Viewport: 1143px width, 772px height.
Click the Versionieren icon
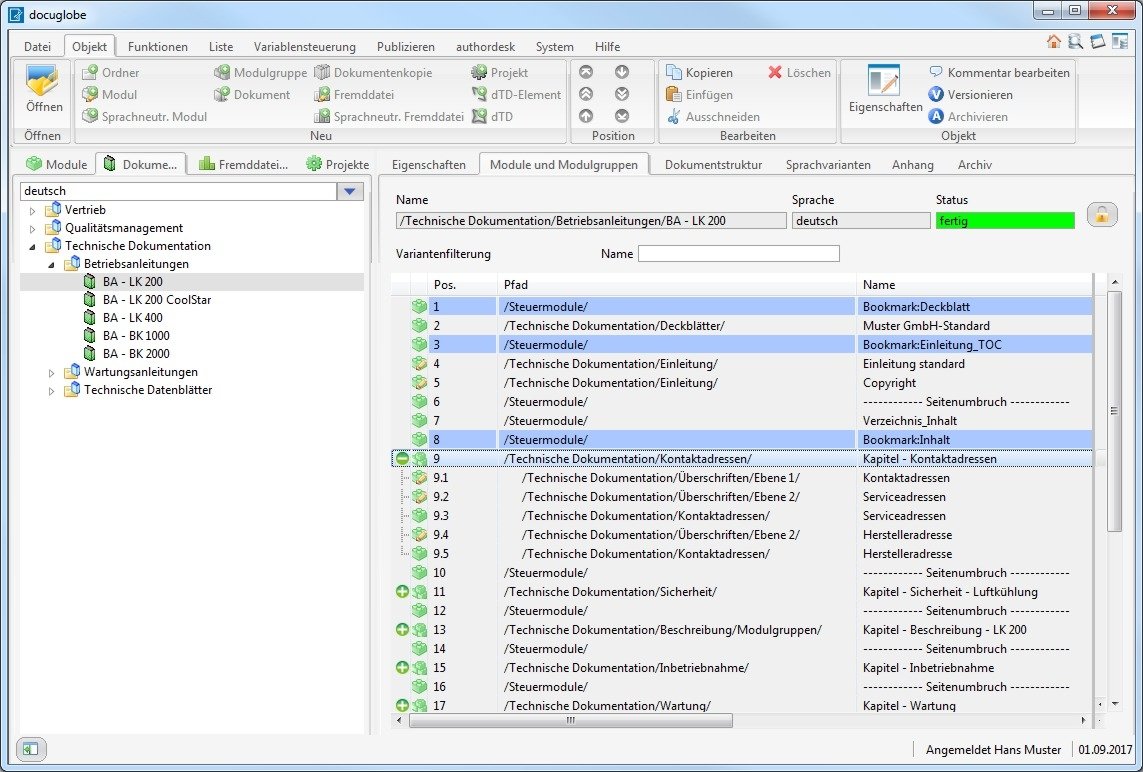click(936, 95)
